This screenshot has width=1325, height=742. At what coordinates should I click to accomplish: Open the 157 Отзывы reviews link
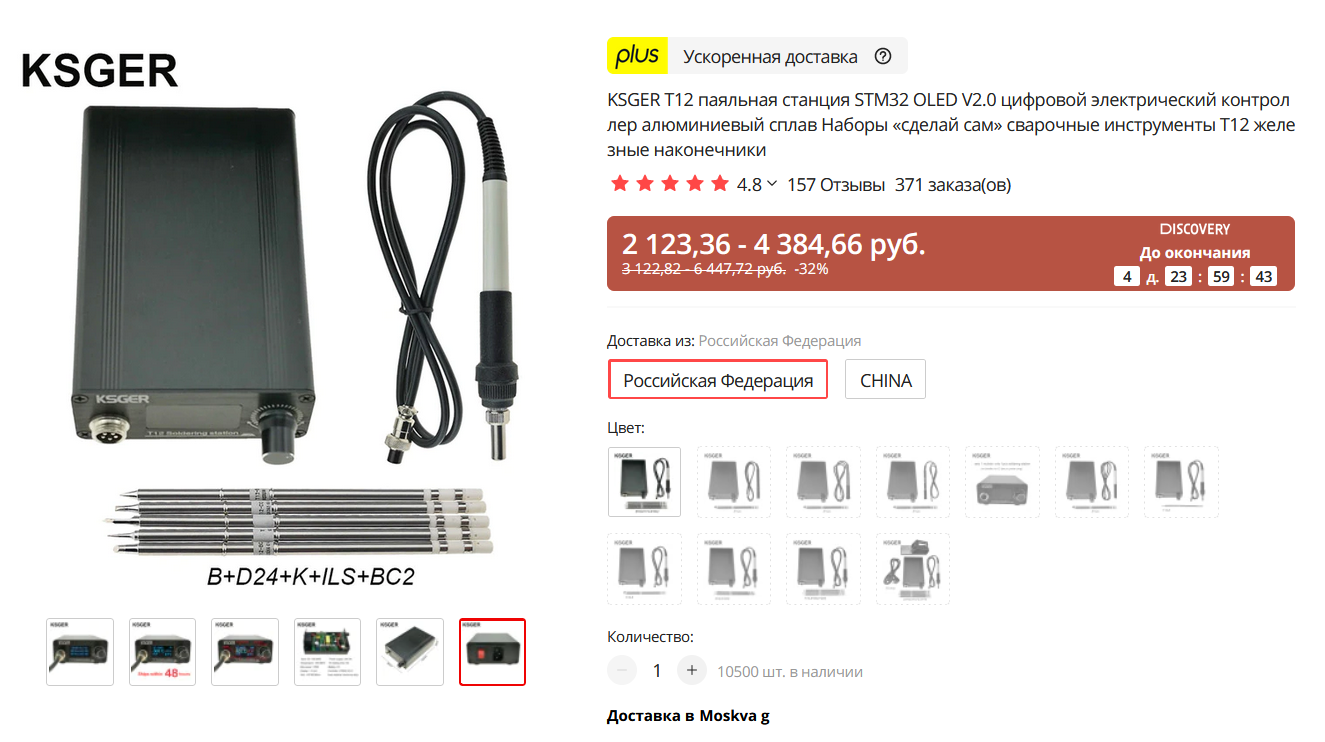click(x=836, y=185)
